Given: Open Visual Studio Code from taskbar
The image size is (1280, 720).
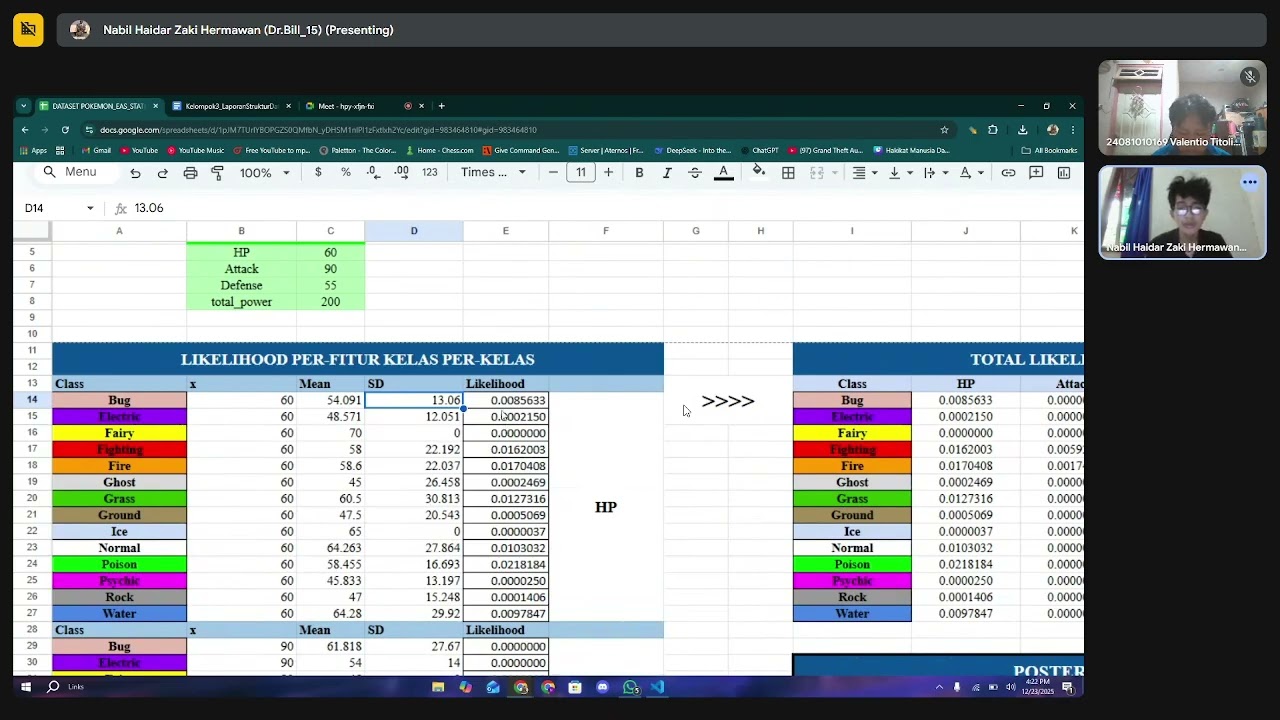Looking at the screenshot, I should pos(657,687).
